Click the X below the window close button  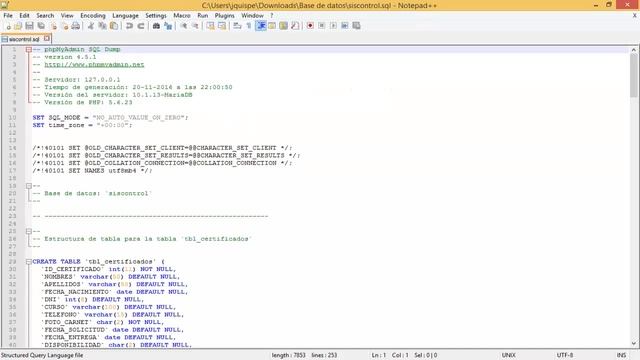pos(635,16)
